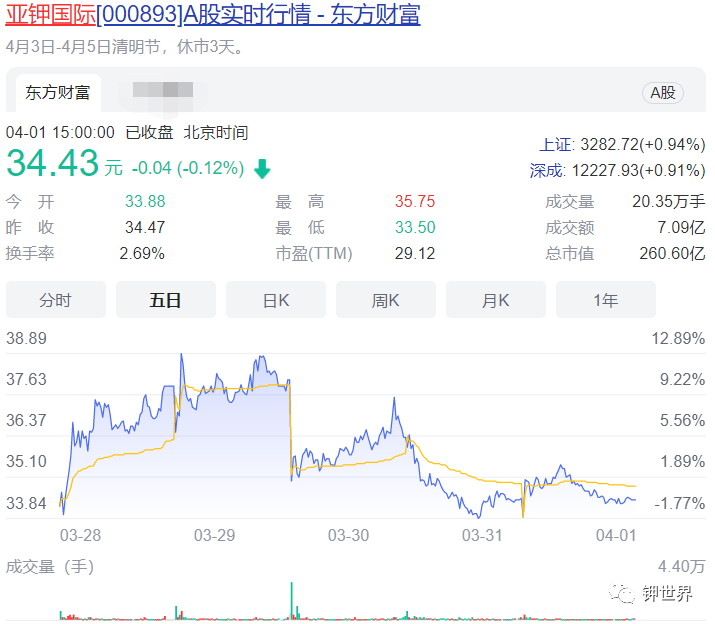Click the A股 market badge

click(x=663, y=93)
